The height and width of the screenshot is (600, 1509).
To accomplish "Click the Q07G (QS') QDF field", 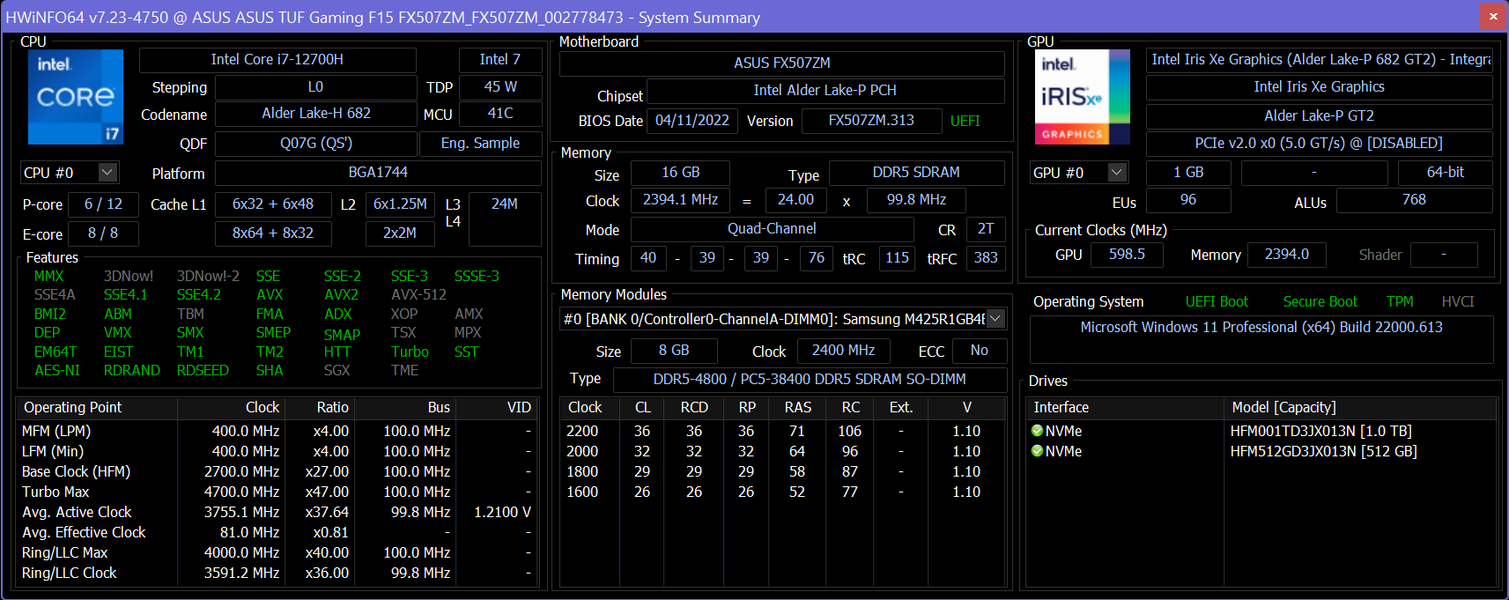I will point(315,143).
